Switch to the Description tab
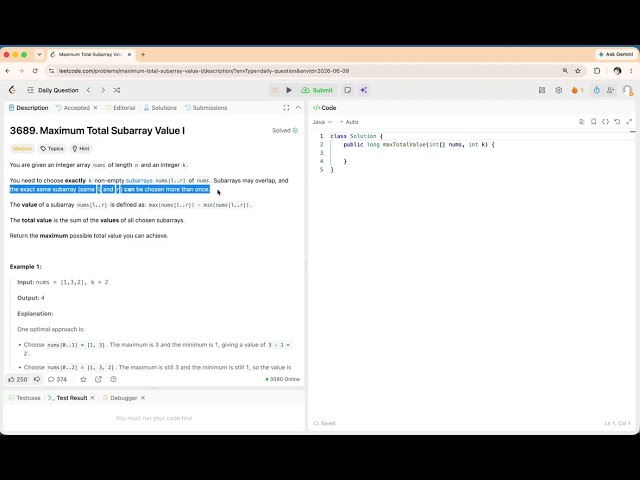This screenshot has height=480, width=640. [x=29, y=108]
